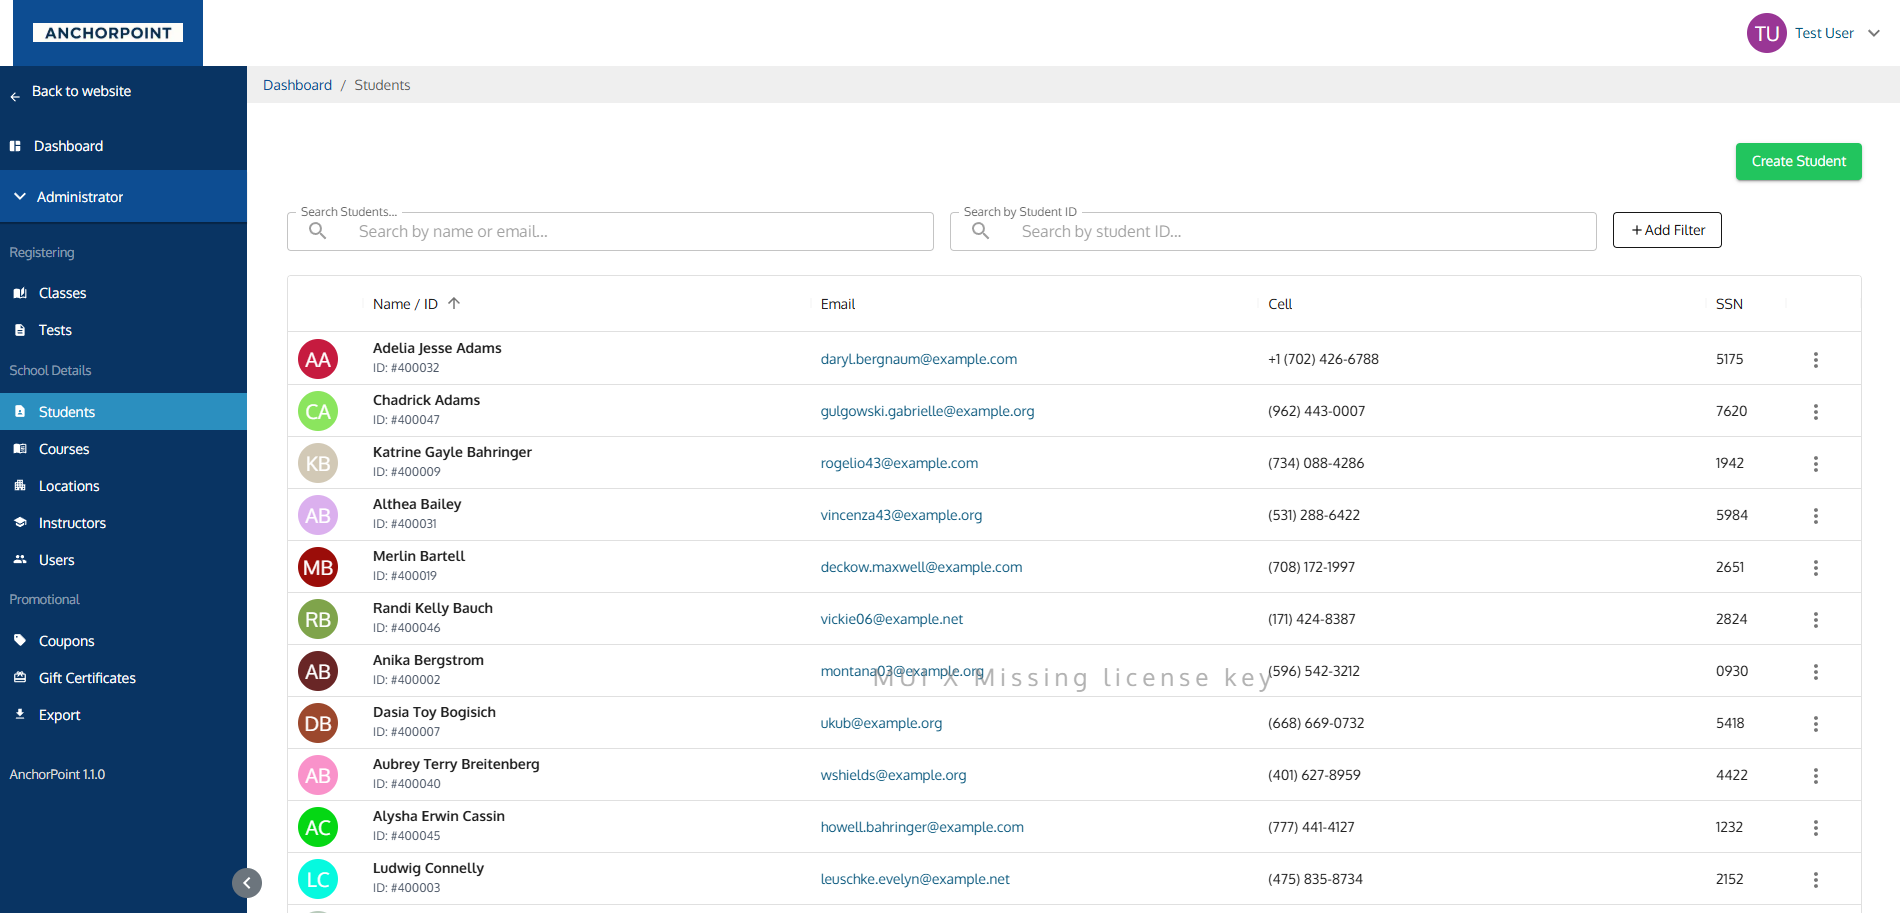Click the Classes sidebar icon

20,293
